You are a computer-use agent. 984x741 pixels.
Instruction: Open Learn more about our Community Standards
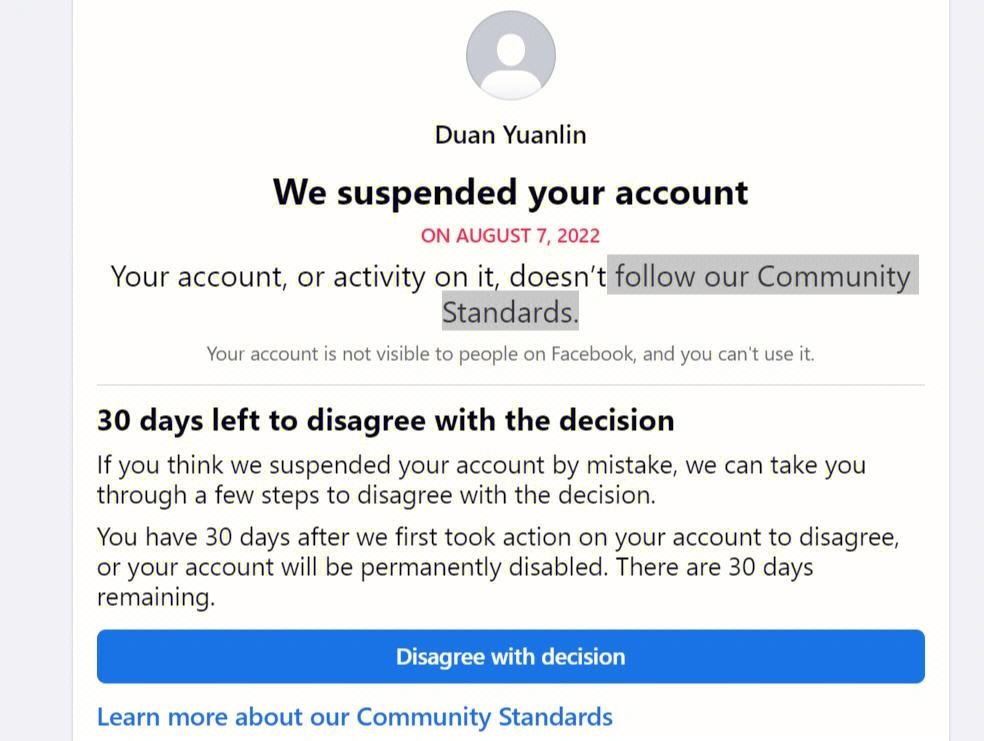(x=355, y=717)
